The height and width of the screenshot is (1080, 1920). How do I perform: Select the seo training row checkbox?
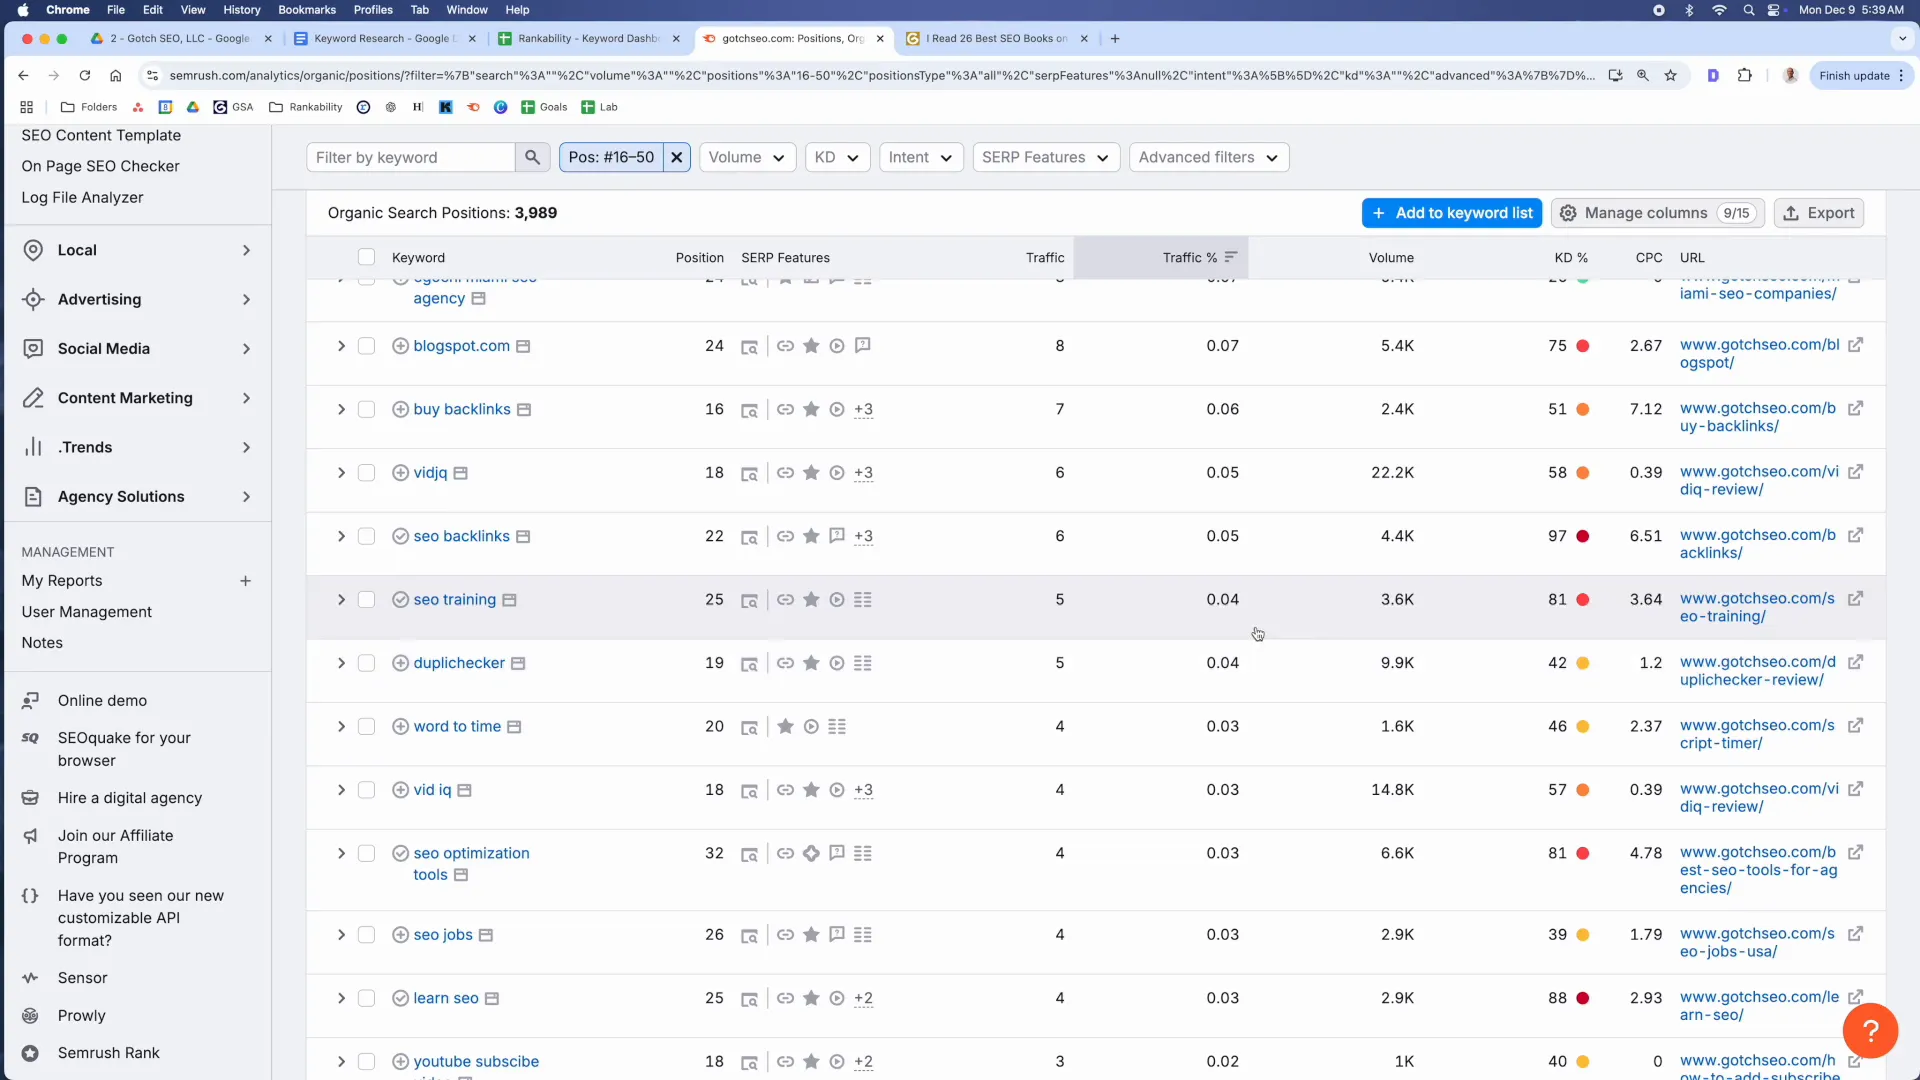tap(366, 600)
